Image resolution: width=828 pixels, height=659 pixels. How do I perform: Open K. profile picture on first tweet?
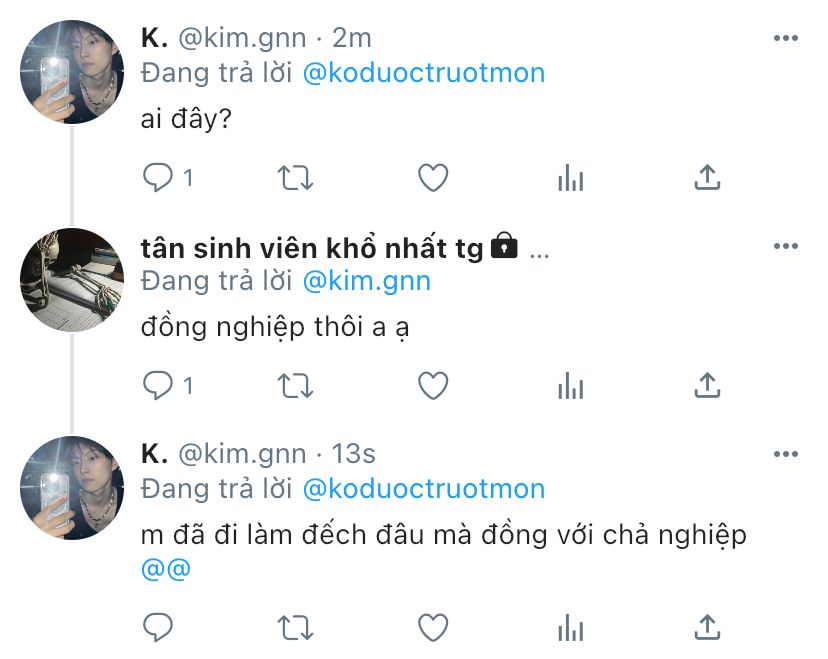(72, 73)
